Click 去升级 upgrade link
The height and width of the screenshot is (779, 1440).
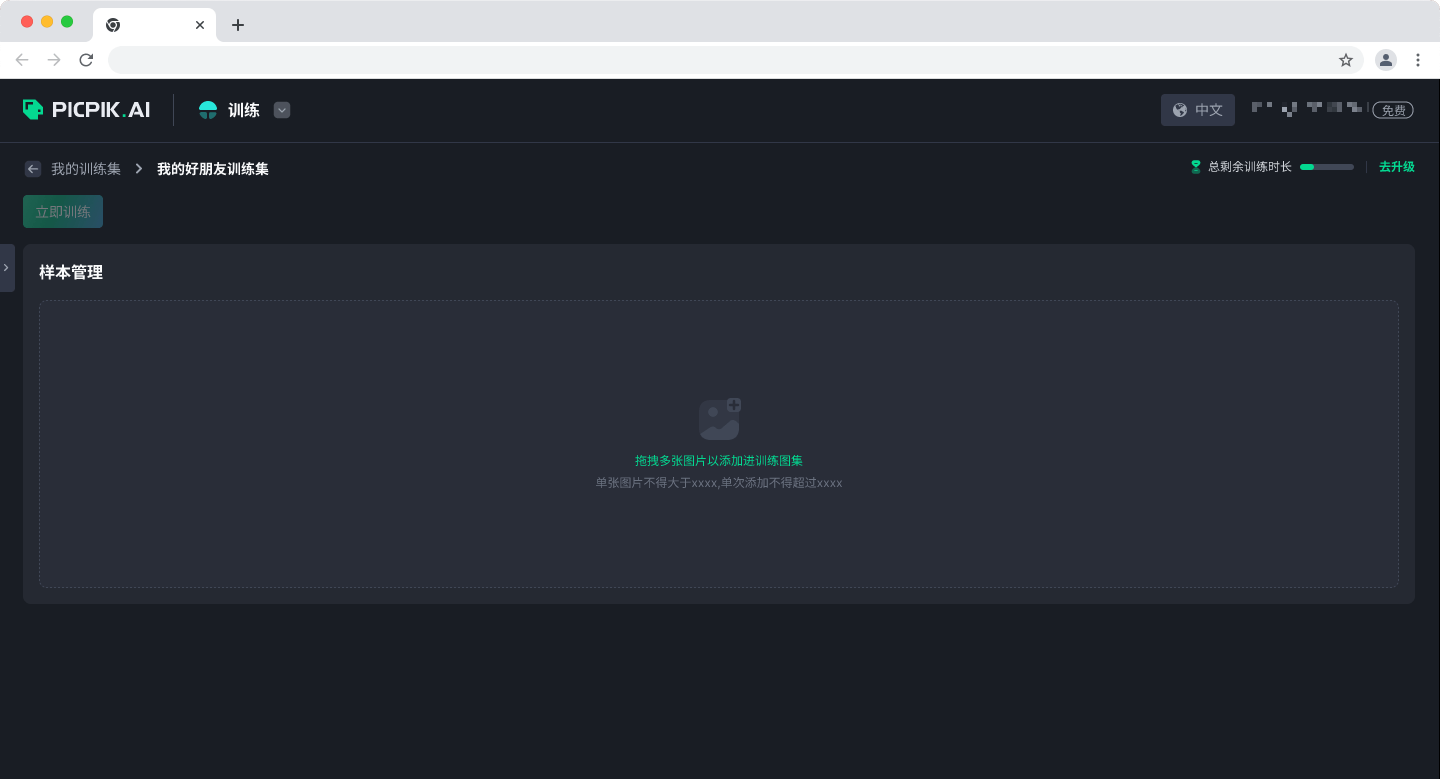1396,167
